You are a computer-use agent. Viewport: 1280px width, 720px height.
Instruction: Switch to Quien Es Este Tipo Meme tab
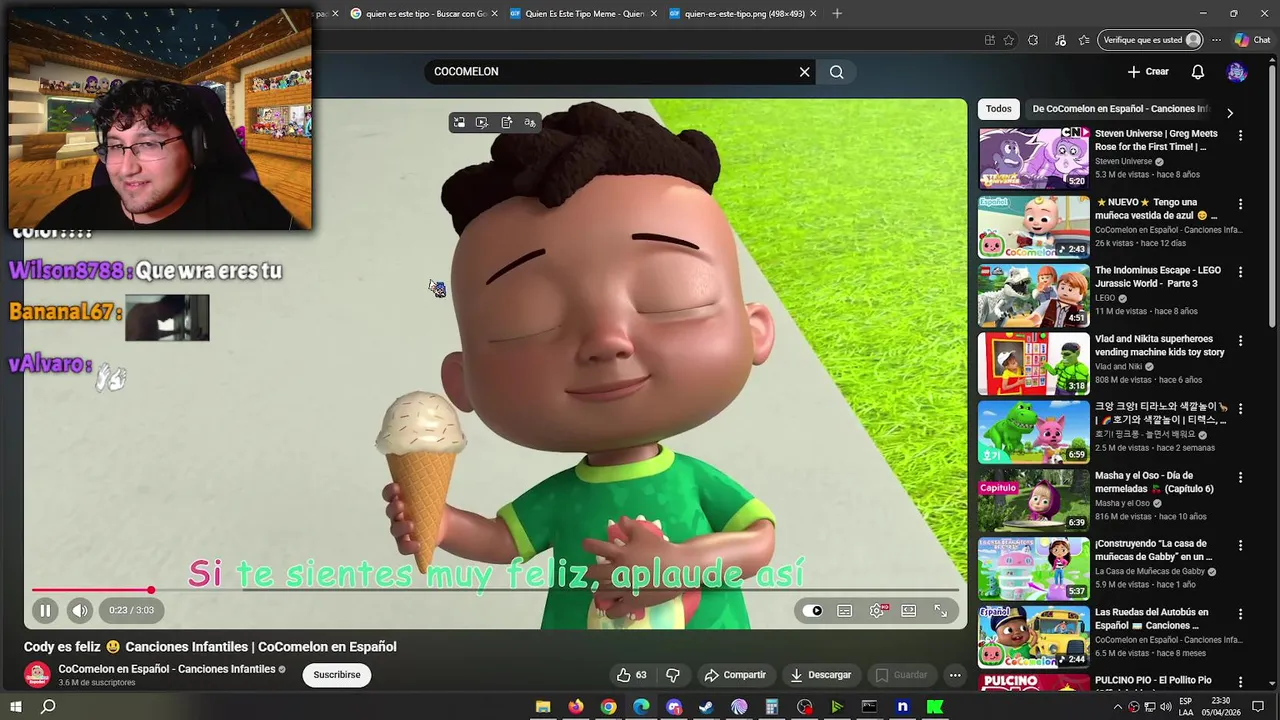(582, 14)
